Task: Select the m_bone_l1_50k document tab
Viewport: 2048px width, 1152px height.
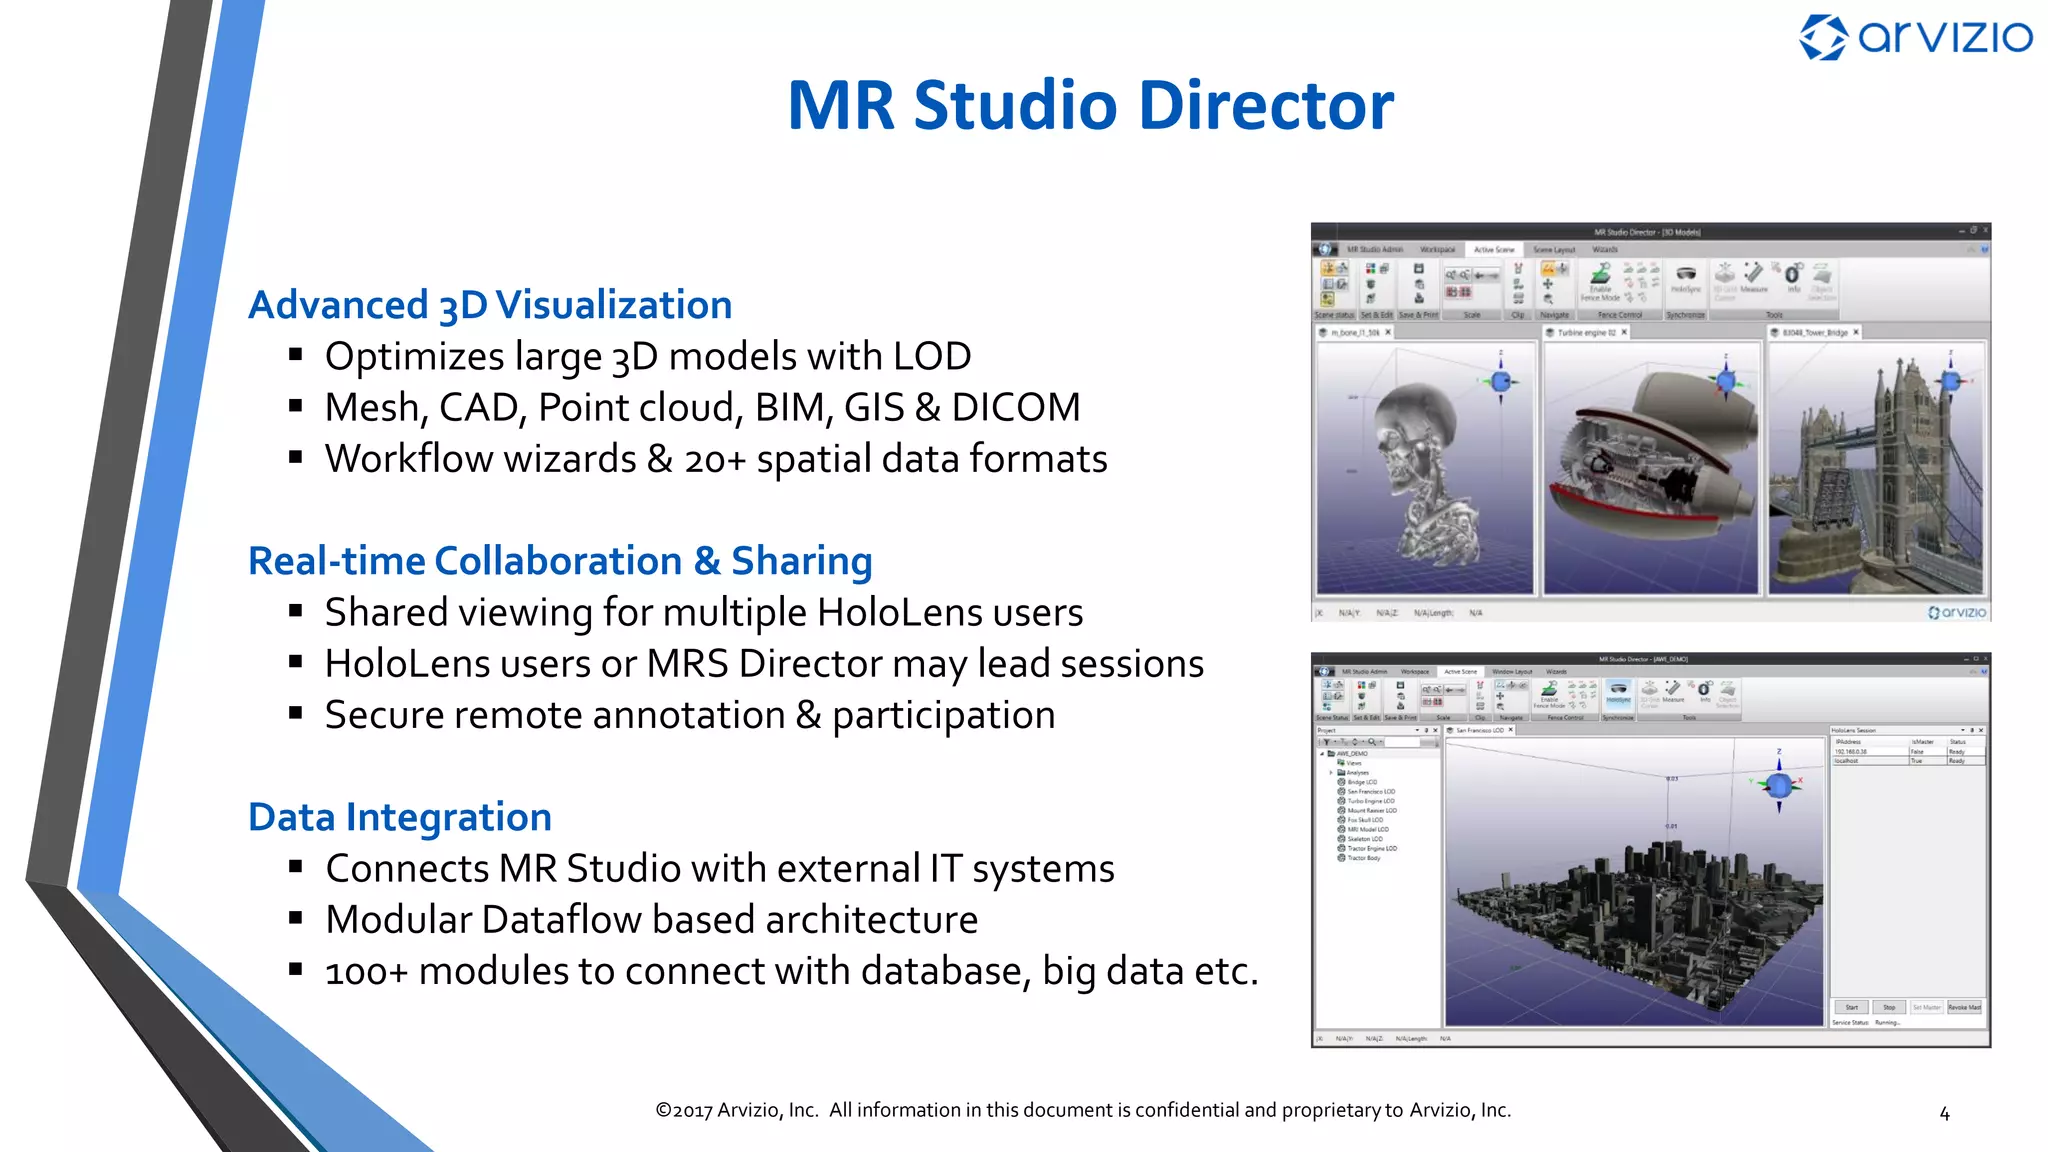Action: (1355, 332)
